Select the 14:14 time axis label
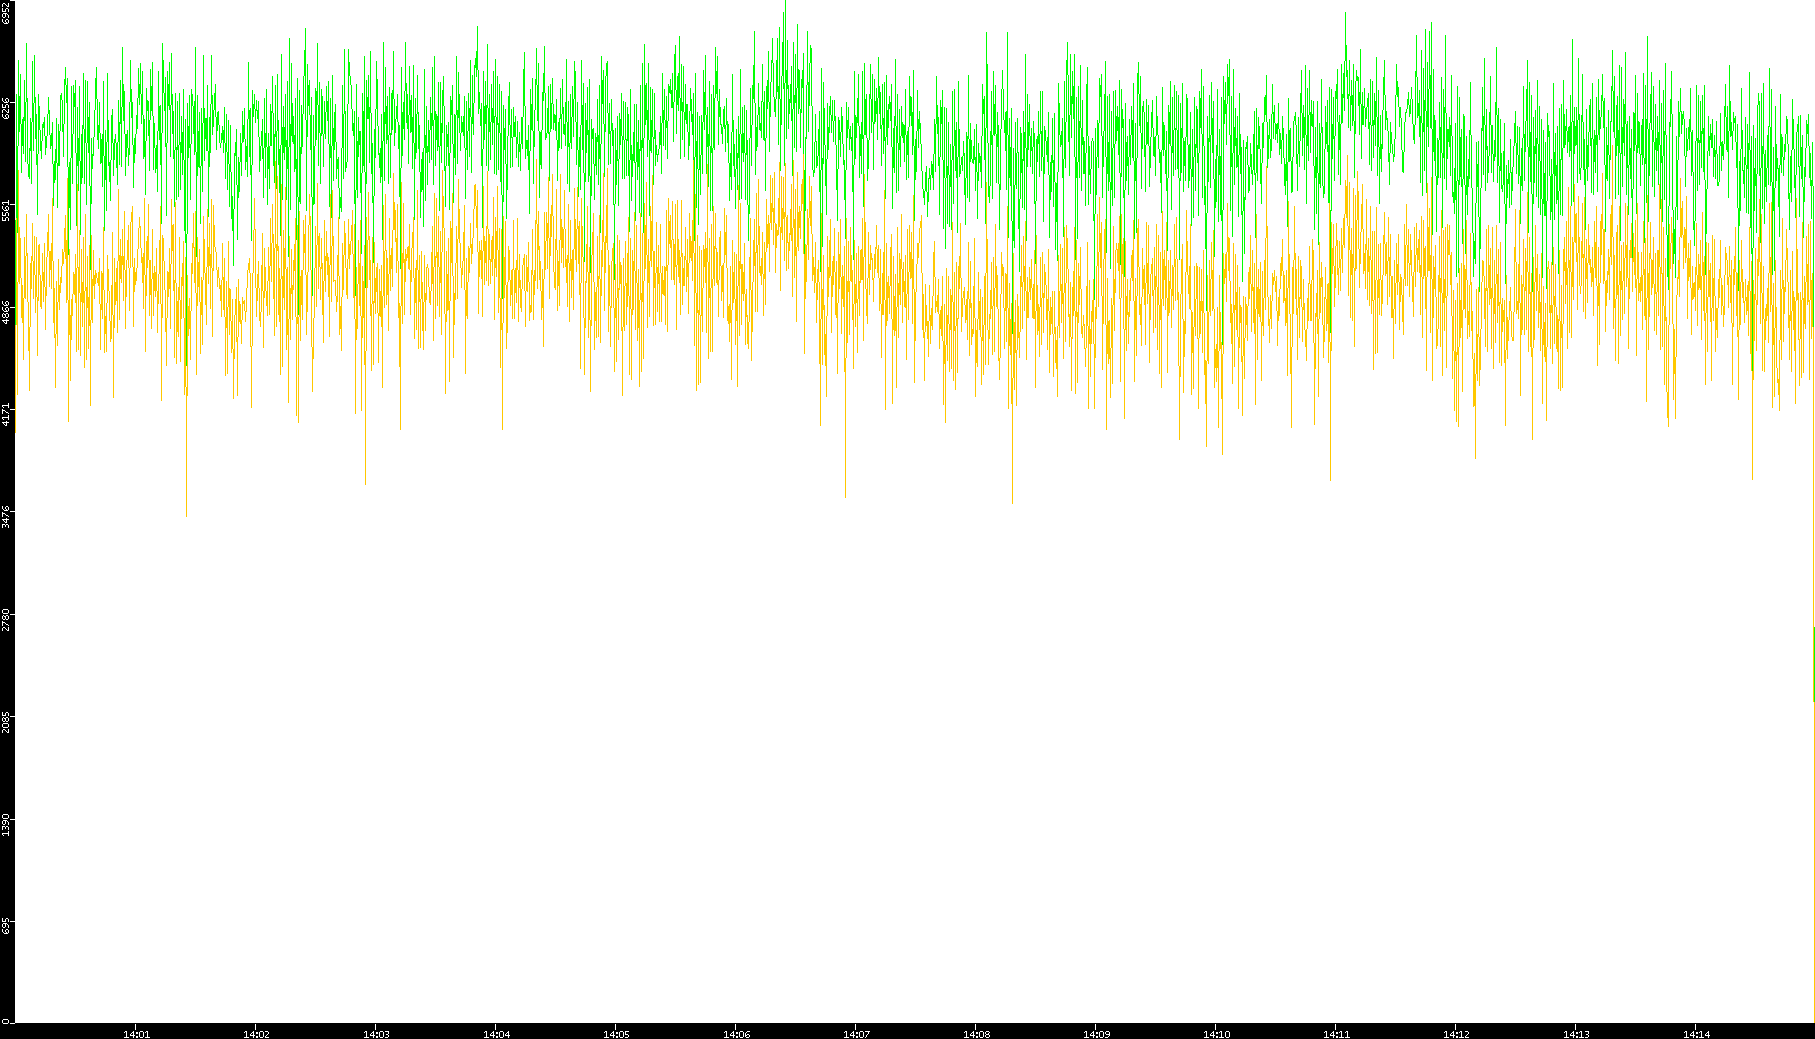 tap(1696, 1034)
